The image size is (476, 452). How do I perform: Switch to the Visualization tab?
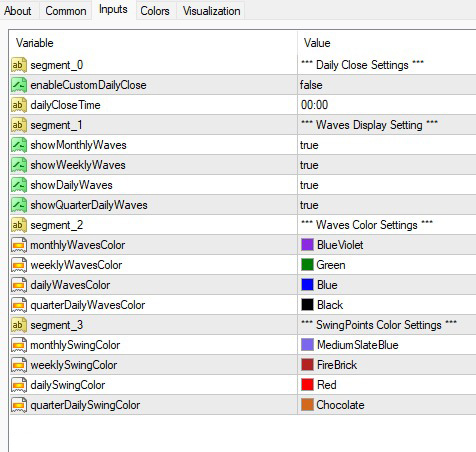211,11
